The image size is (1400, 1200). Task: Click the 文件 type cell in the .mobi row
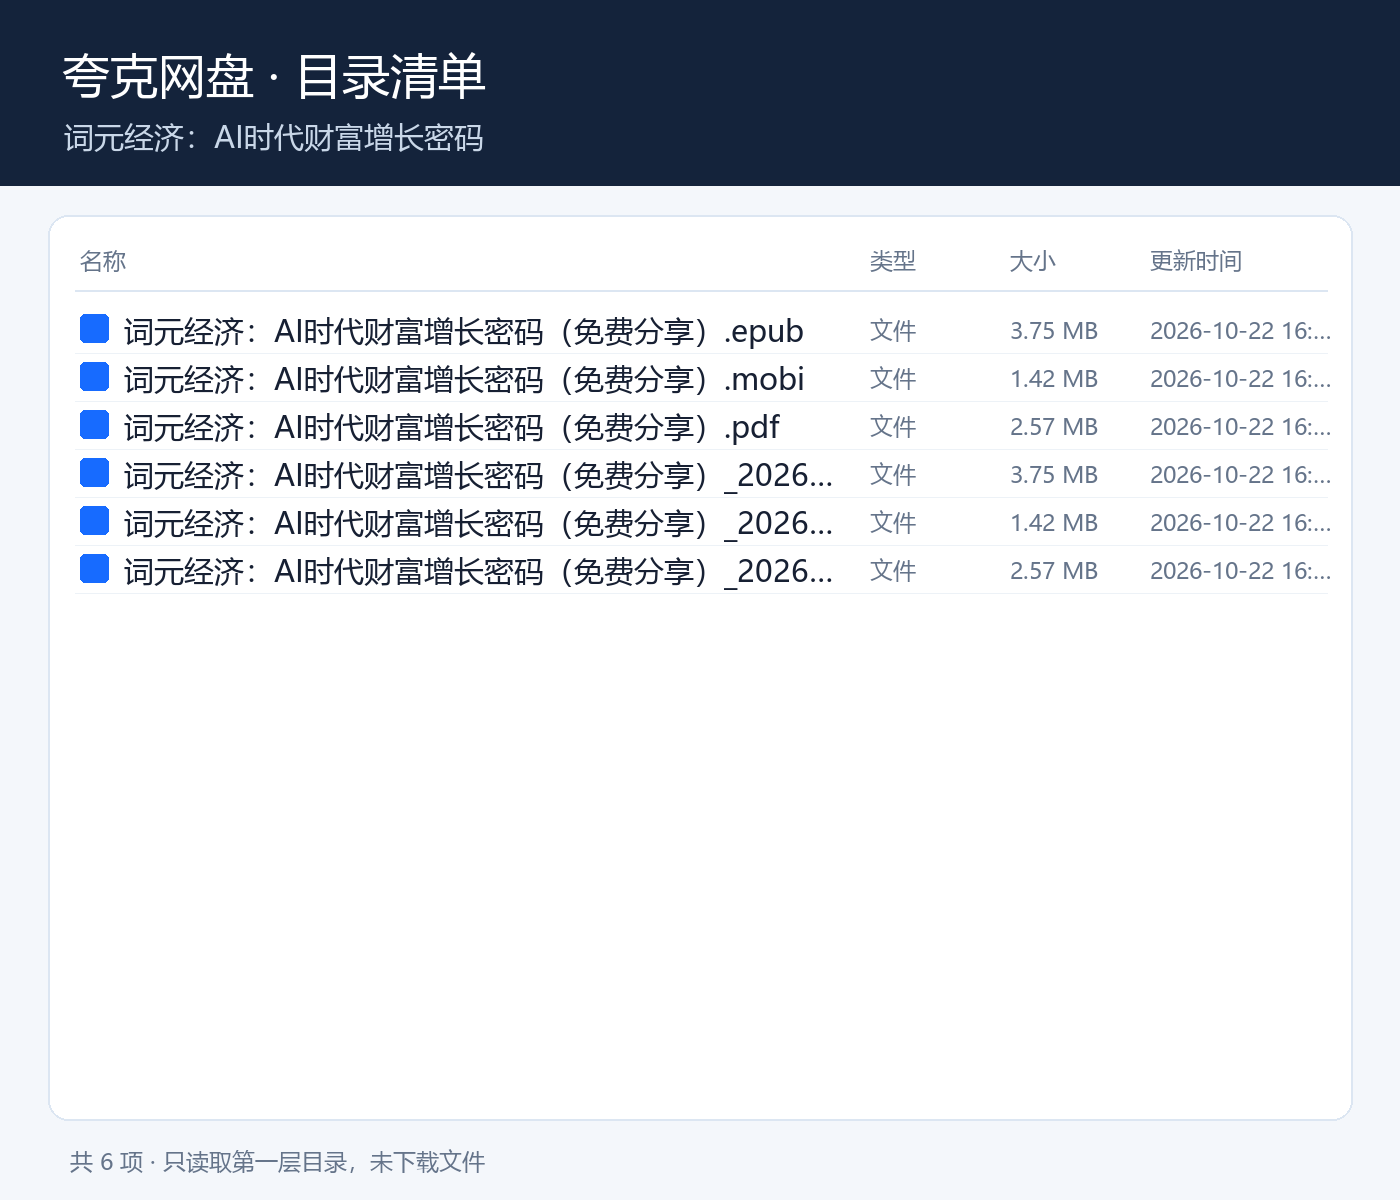pos(893,379)
